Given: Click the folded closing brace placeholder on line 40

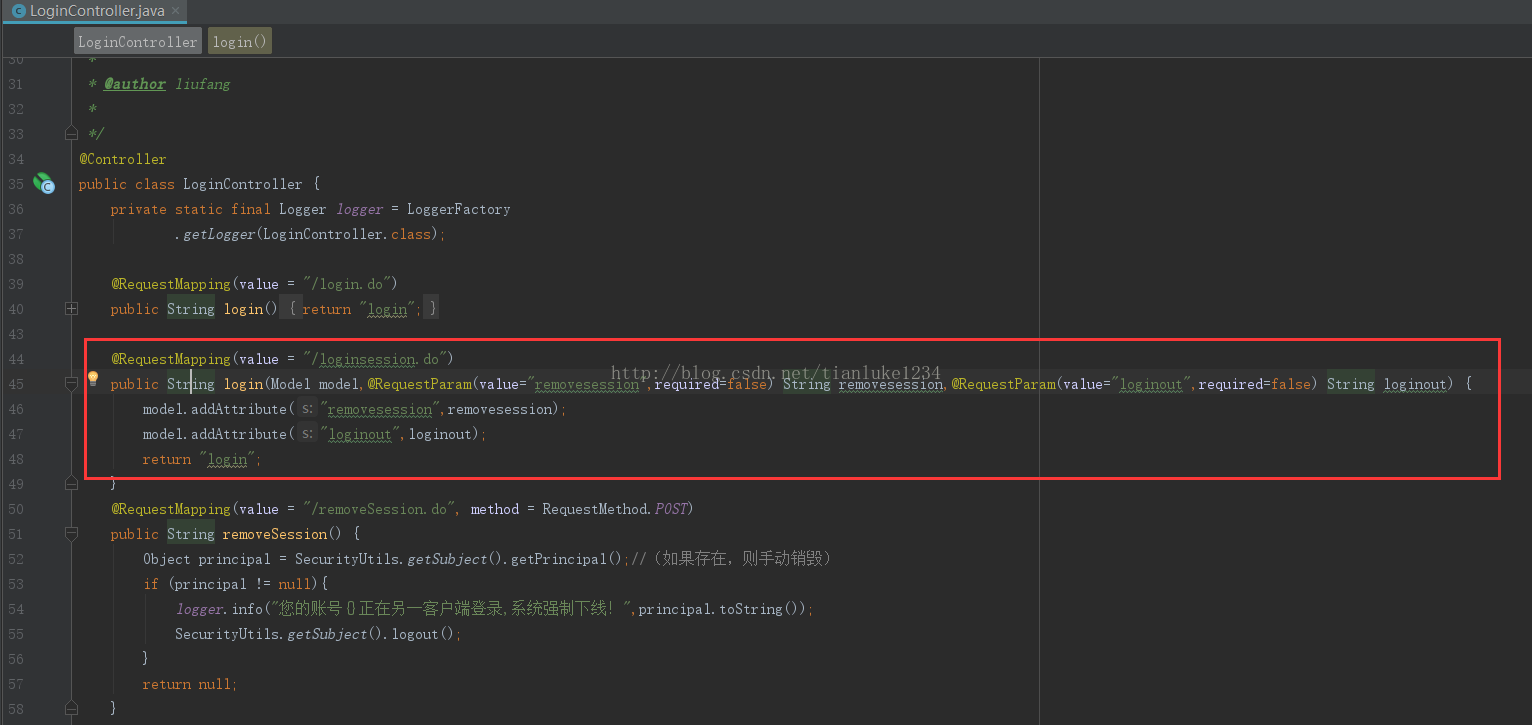Looking at the screenshot, I should tap(432, 309).
